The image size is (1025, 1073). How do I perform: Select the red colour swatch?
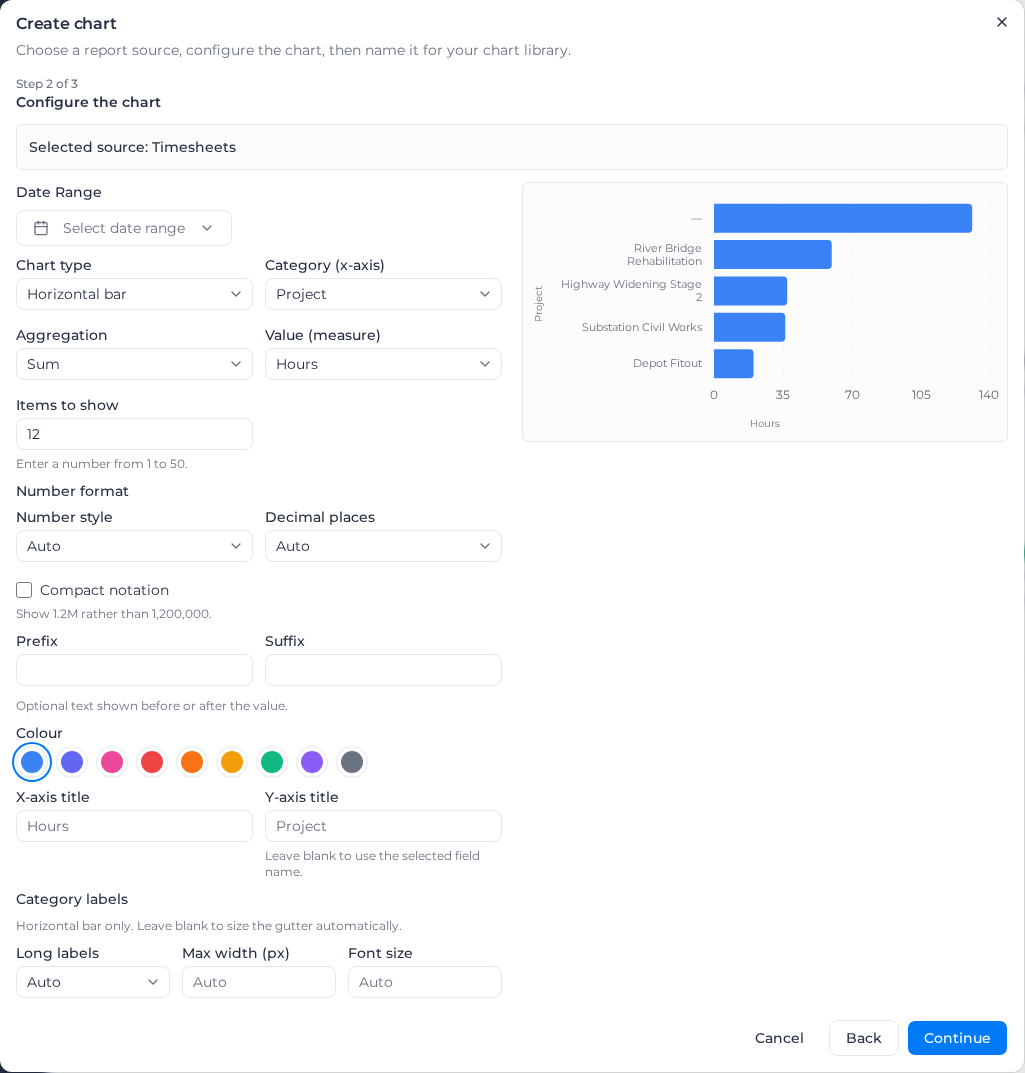pos(152,762)
